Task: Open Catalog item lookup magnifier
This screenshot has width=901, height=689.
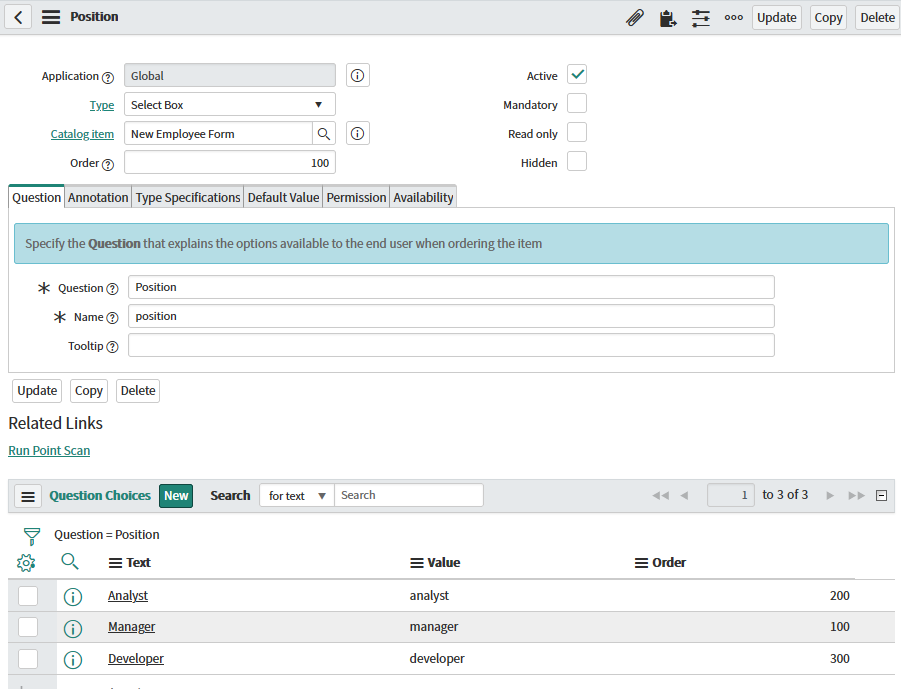Action: (x=324, y=134)
